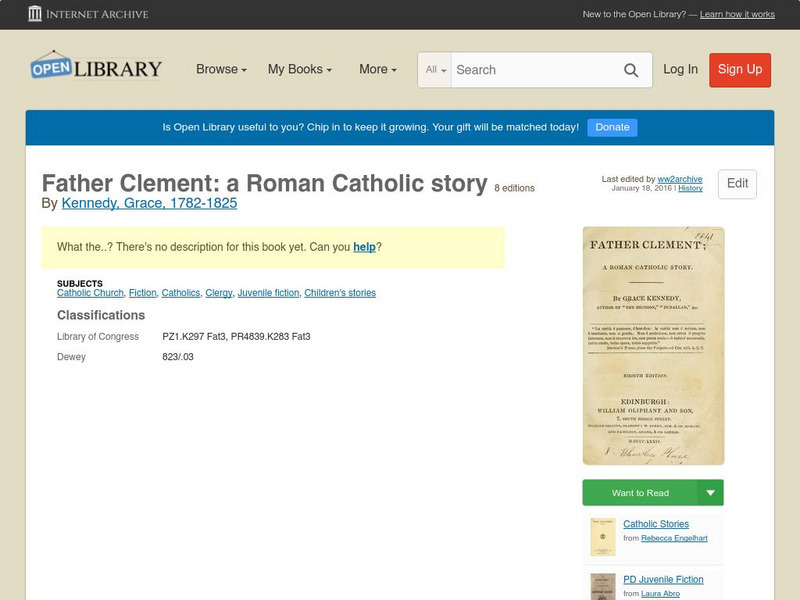This screenshot has width=800, height=600.
Task: Open the All search filter dropdown
Action: (x=437, y=70)
